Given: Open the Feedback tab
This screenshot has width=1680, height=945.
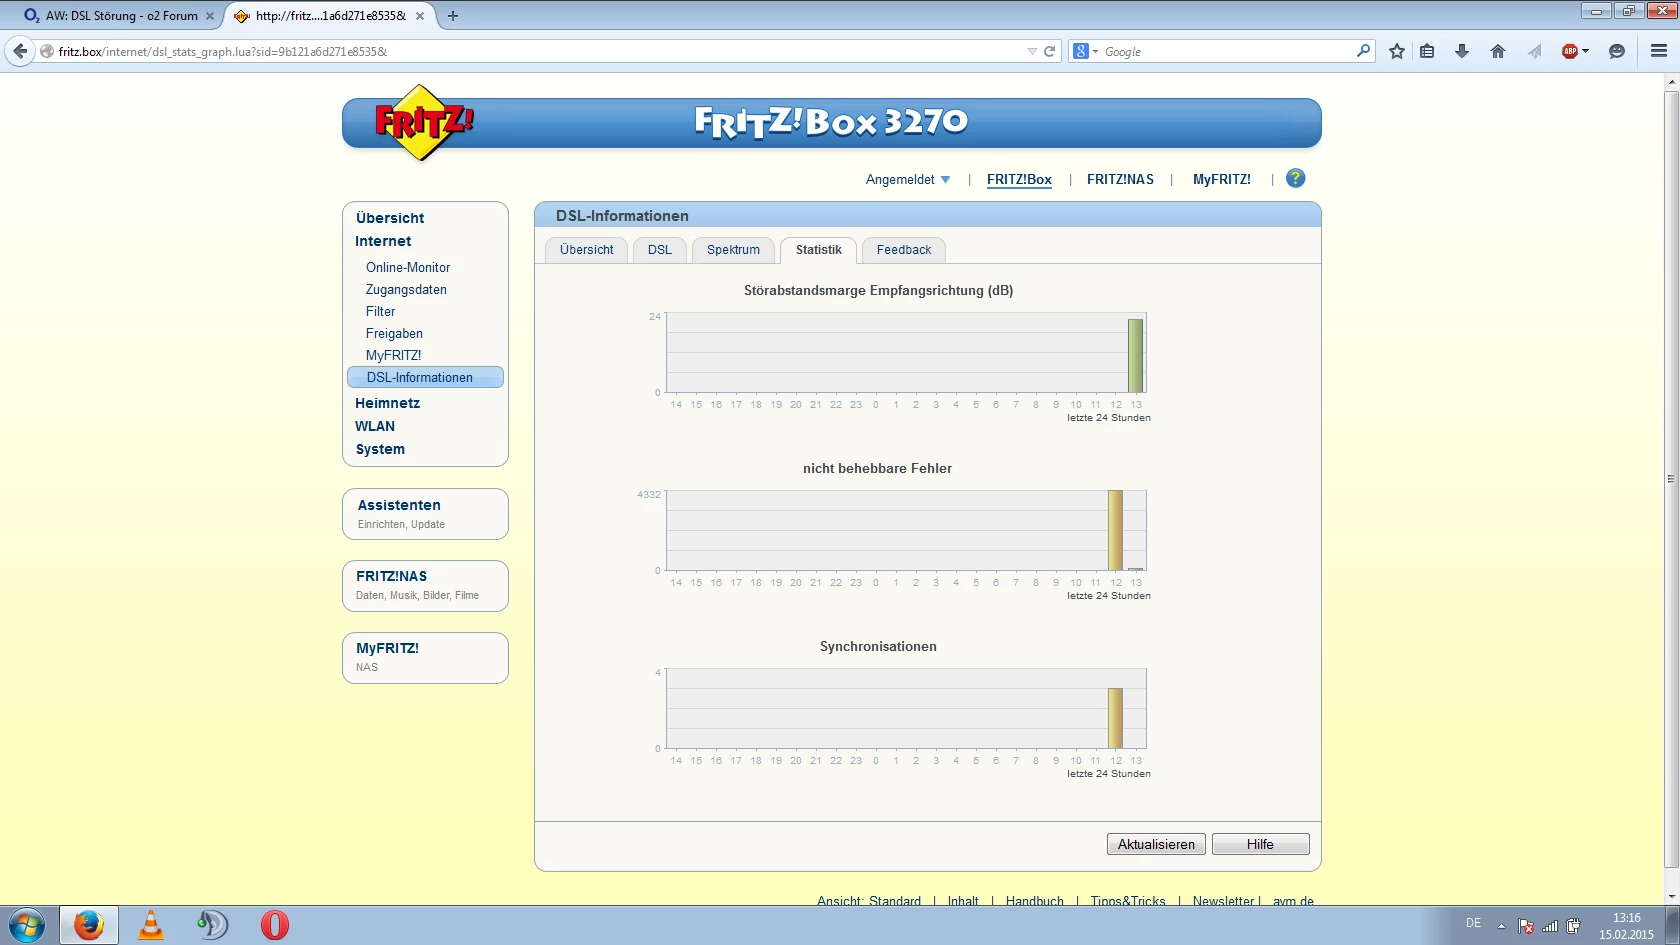Looking at the screenshot, I should [x=904, y=250].
